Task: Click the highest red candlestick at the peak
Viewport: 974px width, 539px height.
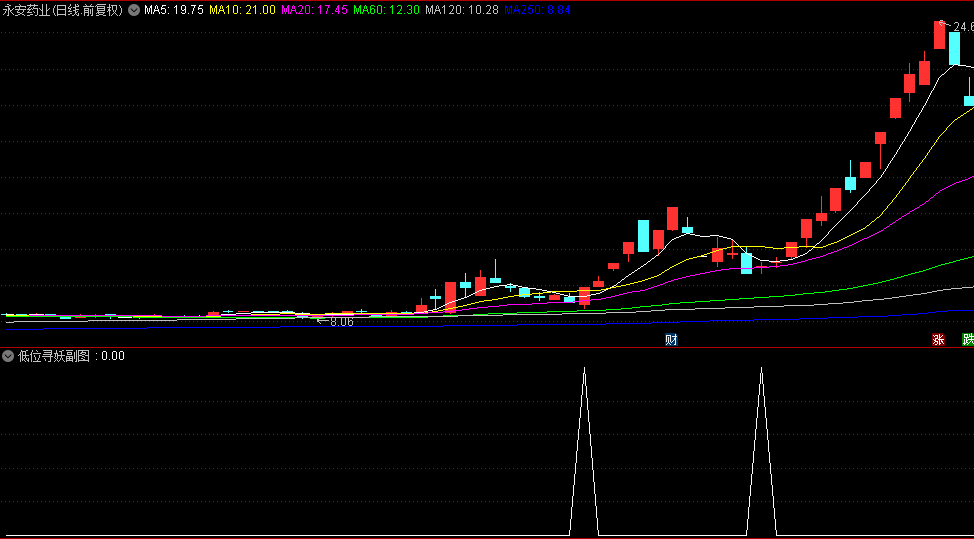Action: coord(939,35)
